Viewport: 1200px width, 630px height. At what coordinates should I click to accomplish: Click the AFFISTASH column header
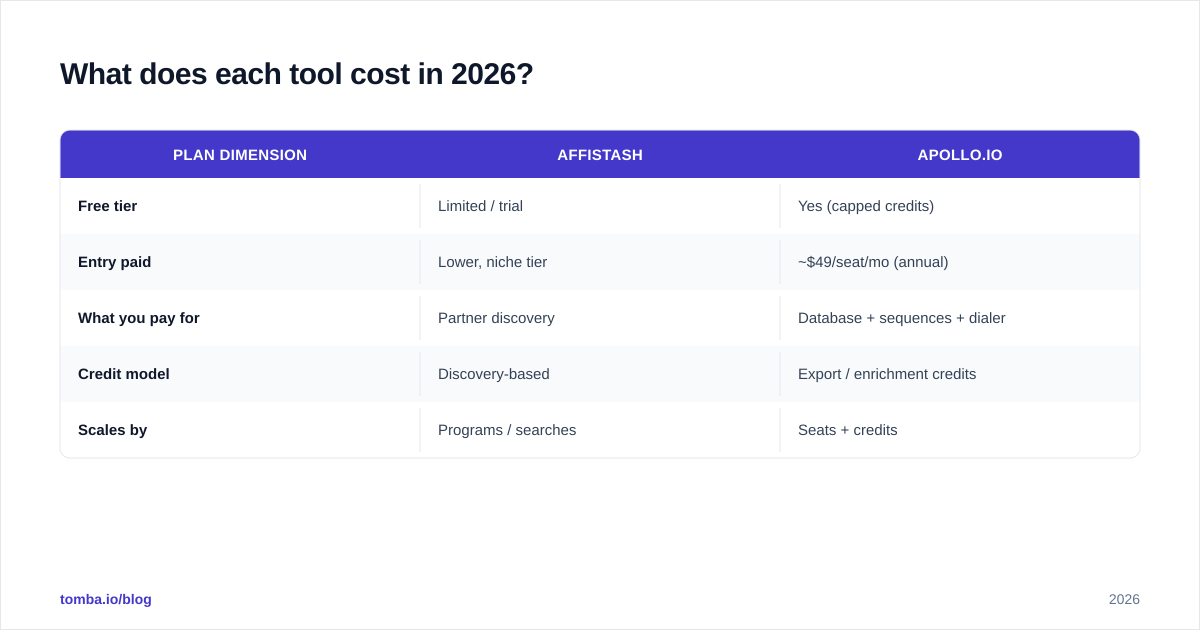[x=600, y=155]
